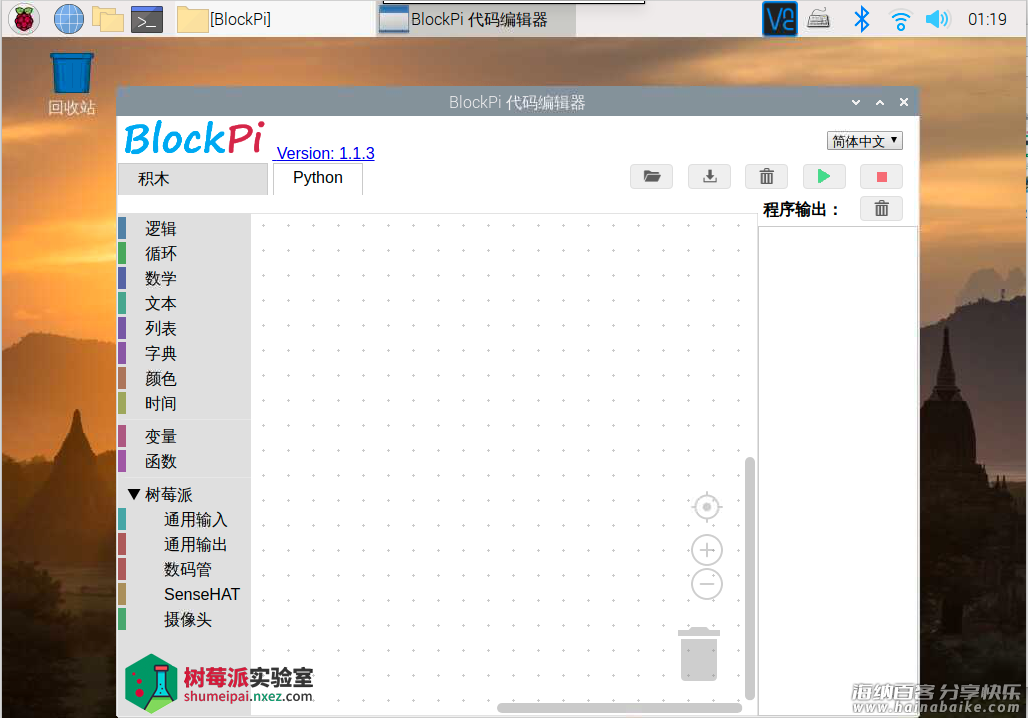Center the workspace with crosshair icon
Screen dimensions: 1028x718
tap(707, 508)
